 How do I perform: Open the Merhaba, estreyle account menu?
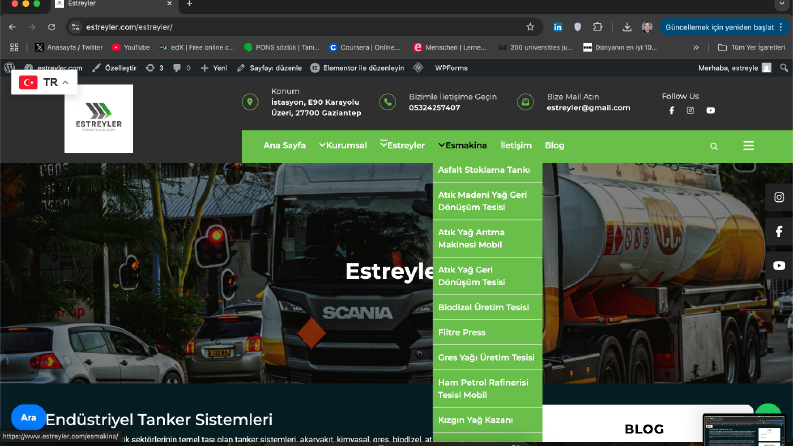[x=734, y=68]
